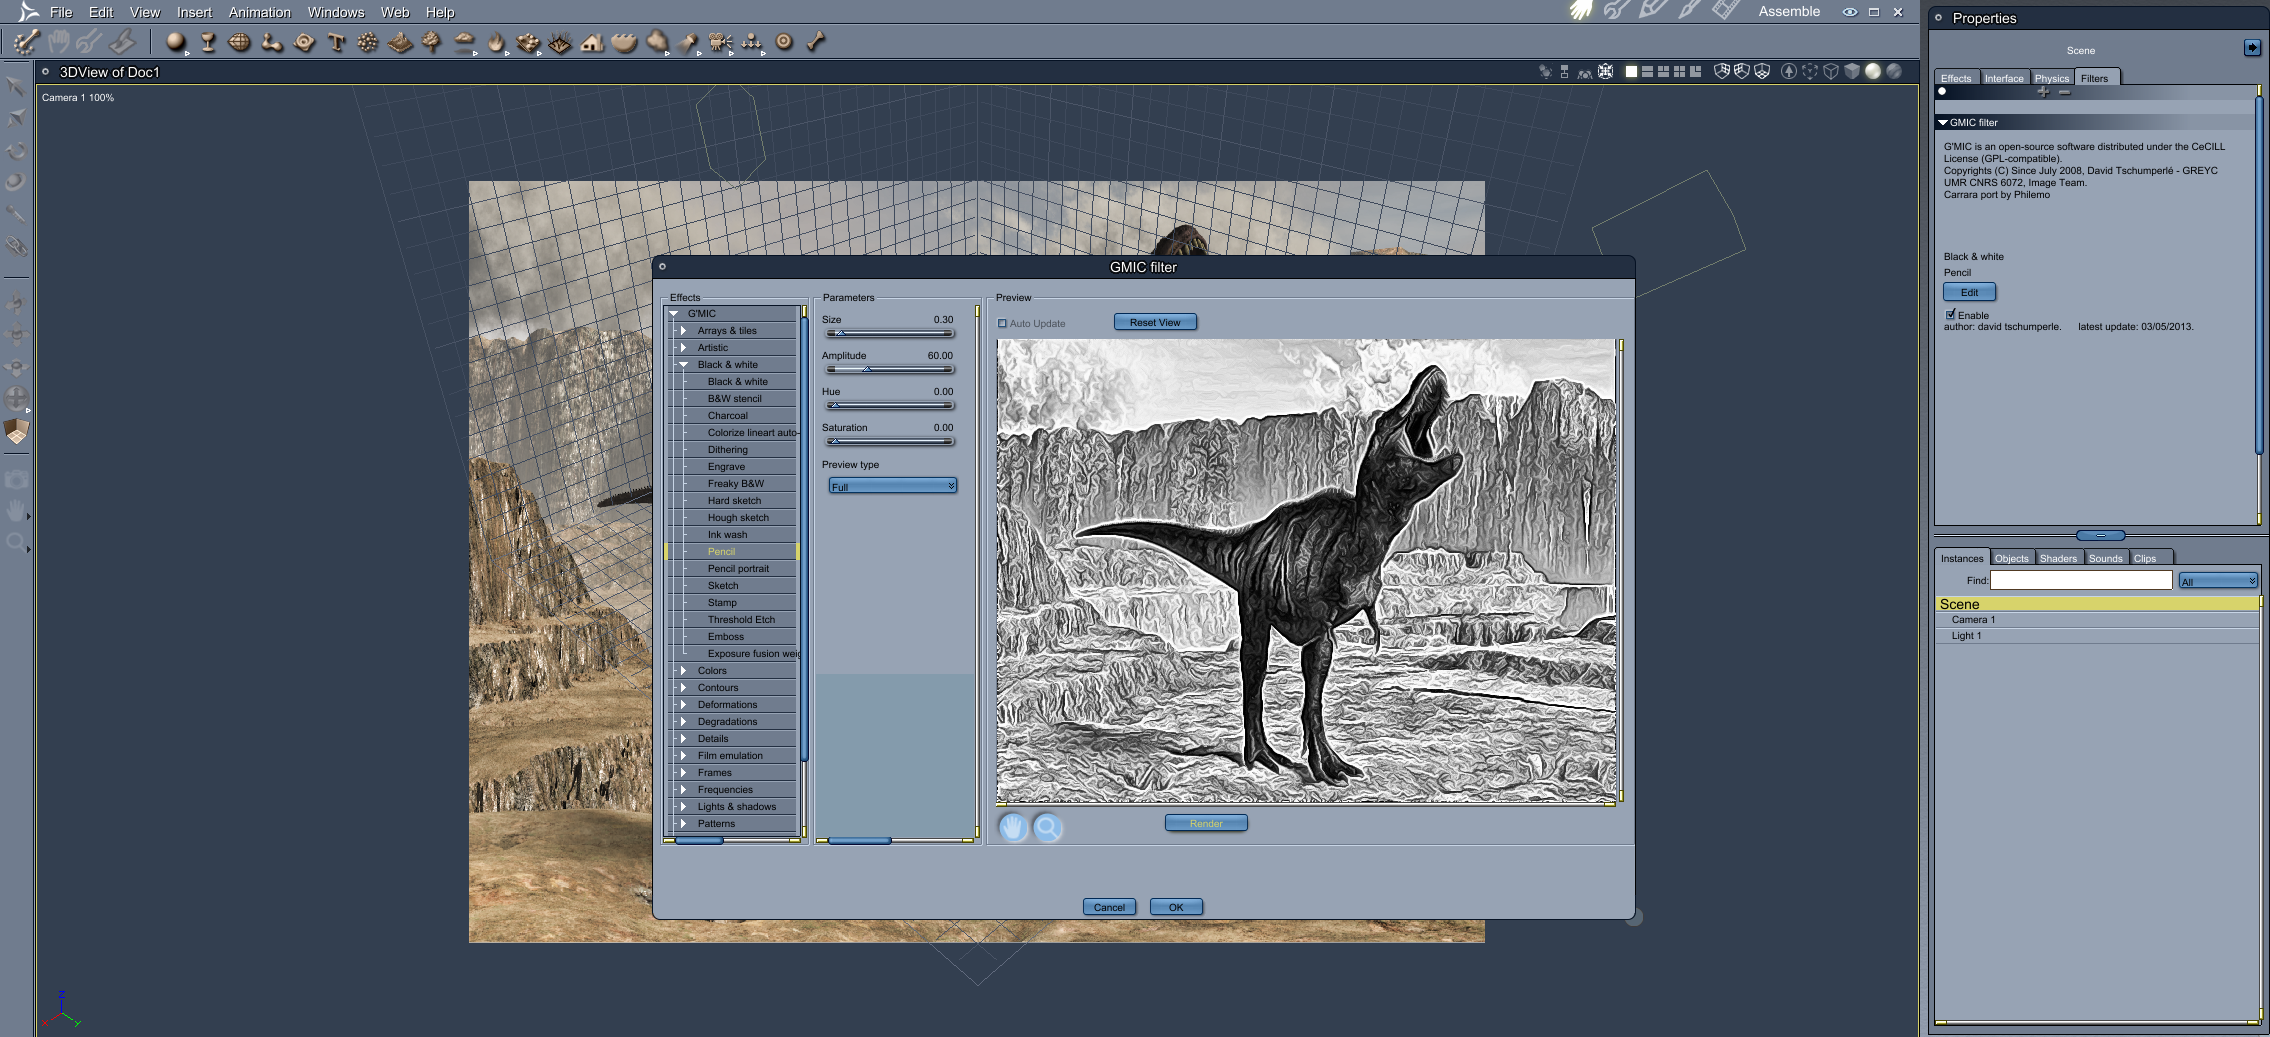Click the minus icon in Filters tab
Viewport: 2270px width, 1037px height.
coord(2064,92)
